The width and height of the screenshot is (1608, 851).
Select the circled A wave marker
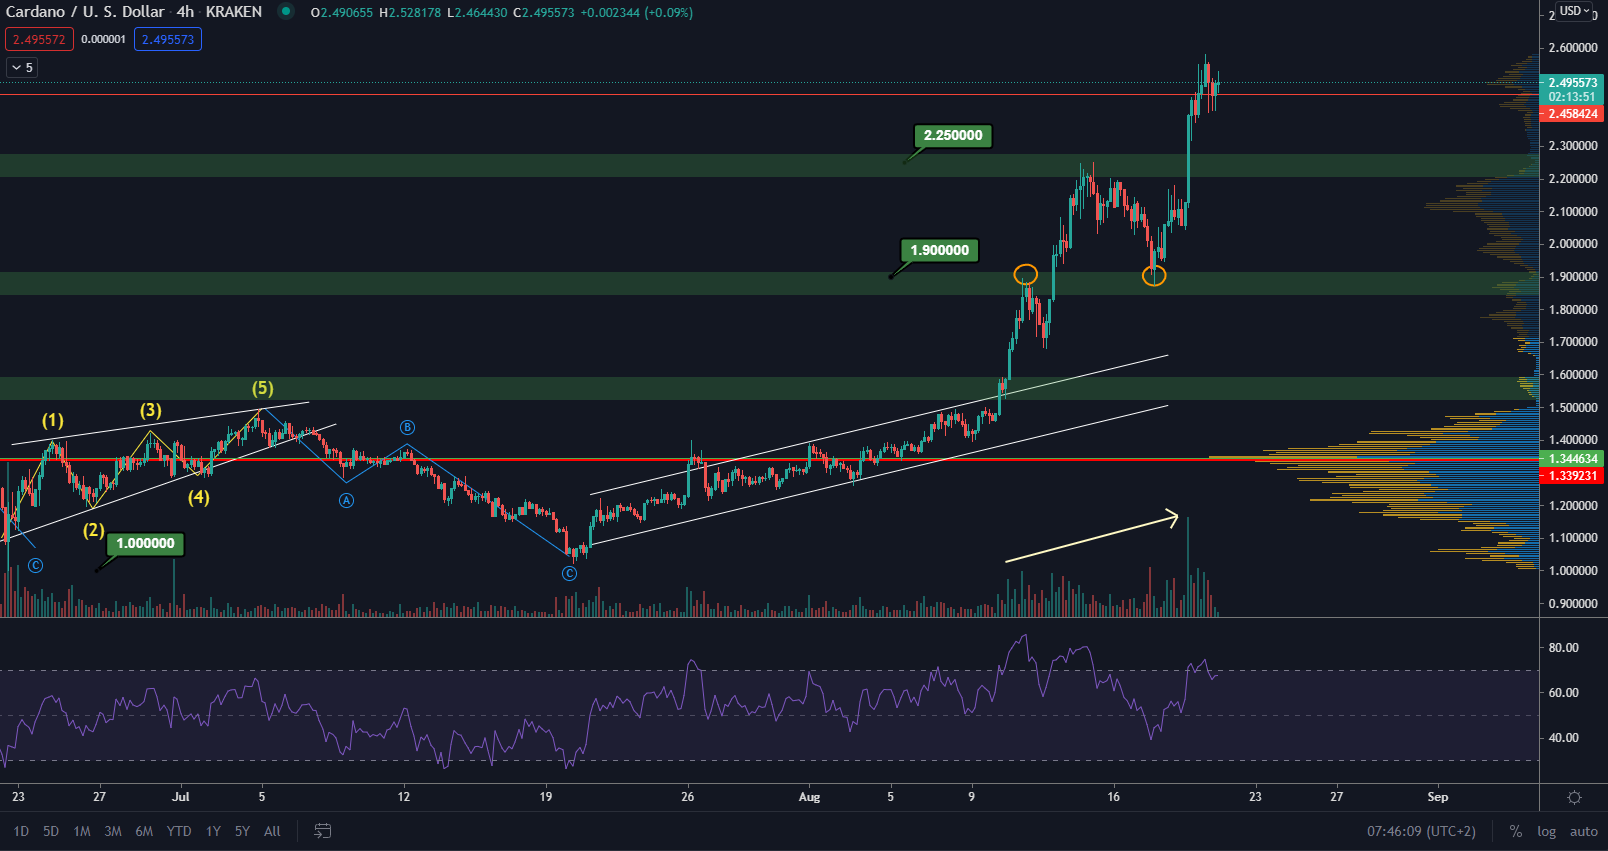346,500
